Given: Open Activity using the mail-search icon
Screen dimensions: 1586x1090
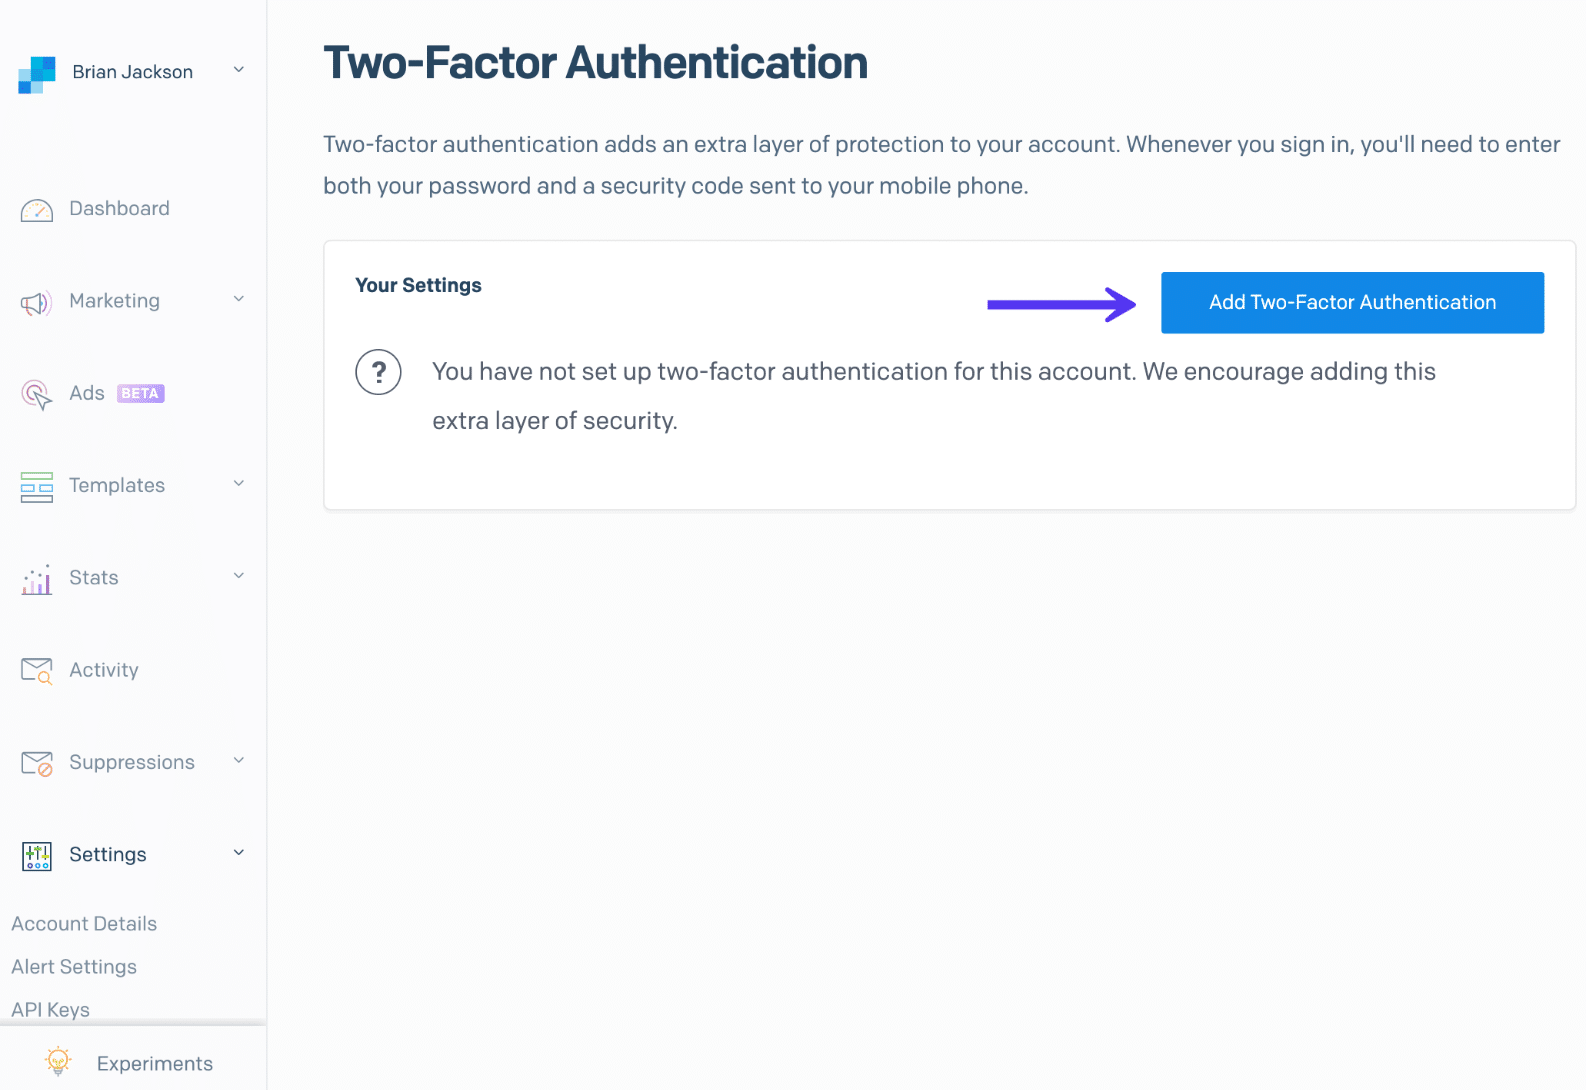Looking at the screenshot, I should coord(36,670).
